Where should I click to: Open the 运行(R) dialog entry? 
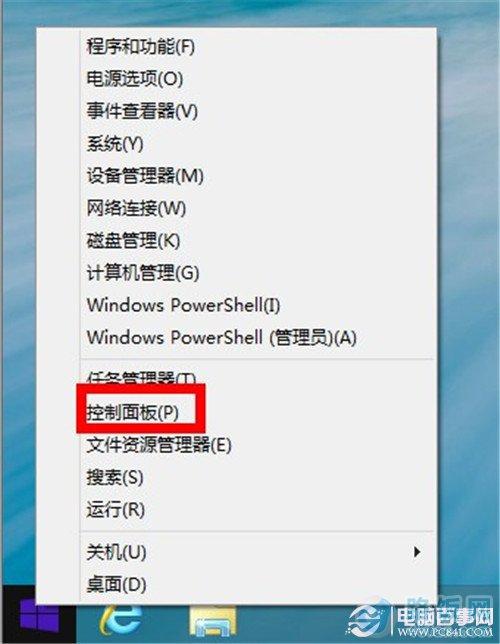pyautogui.click(x=115, y=510)
